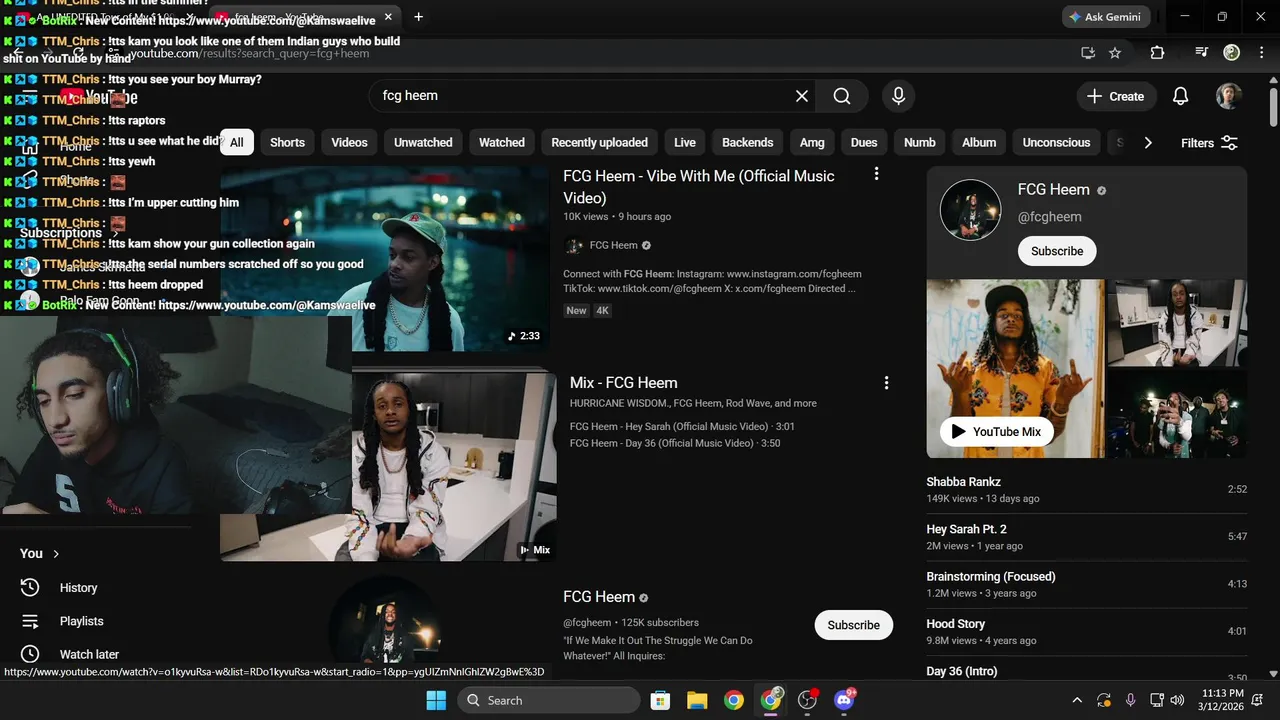Open Hood Story in side list
1280x720 pixels.
coord(955,624)
